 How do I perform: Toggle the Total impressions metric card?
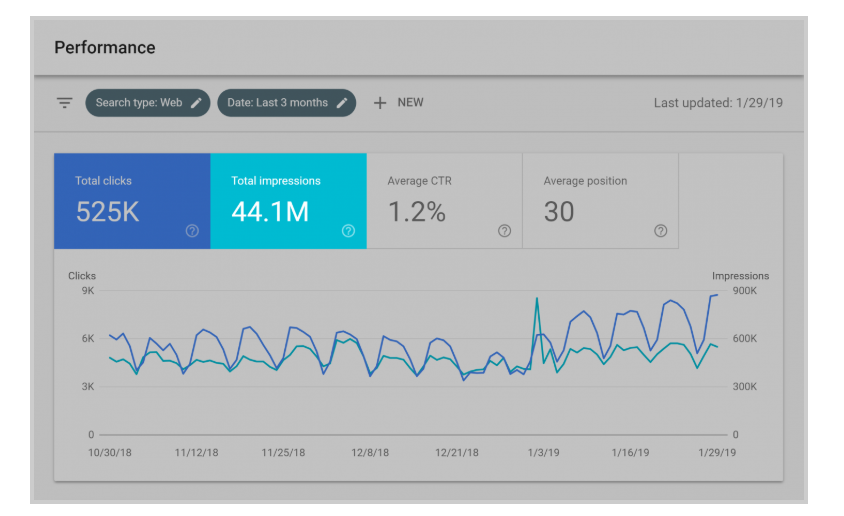[x=289, y=201]
